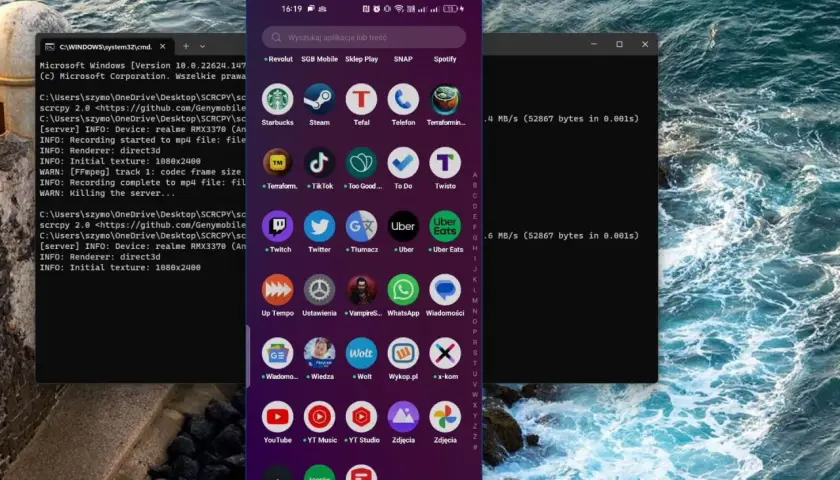
Task: Open the Tłumacz translate app
Action: pos(361,227)
